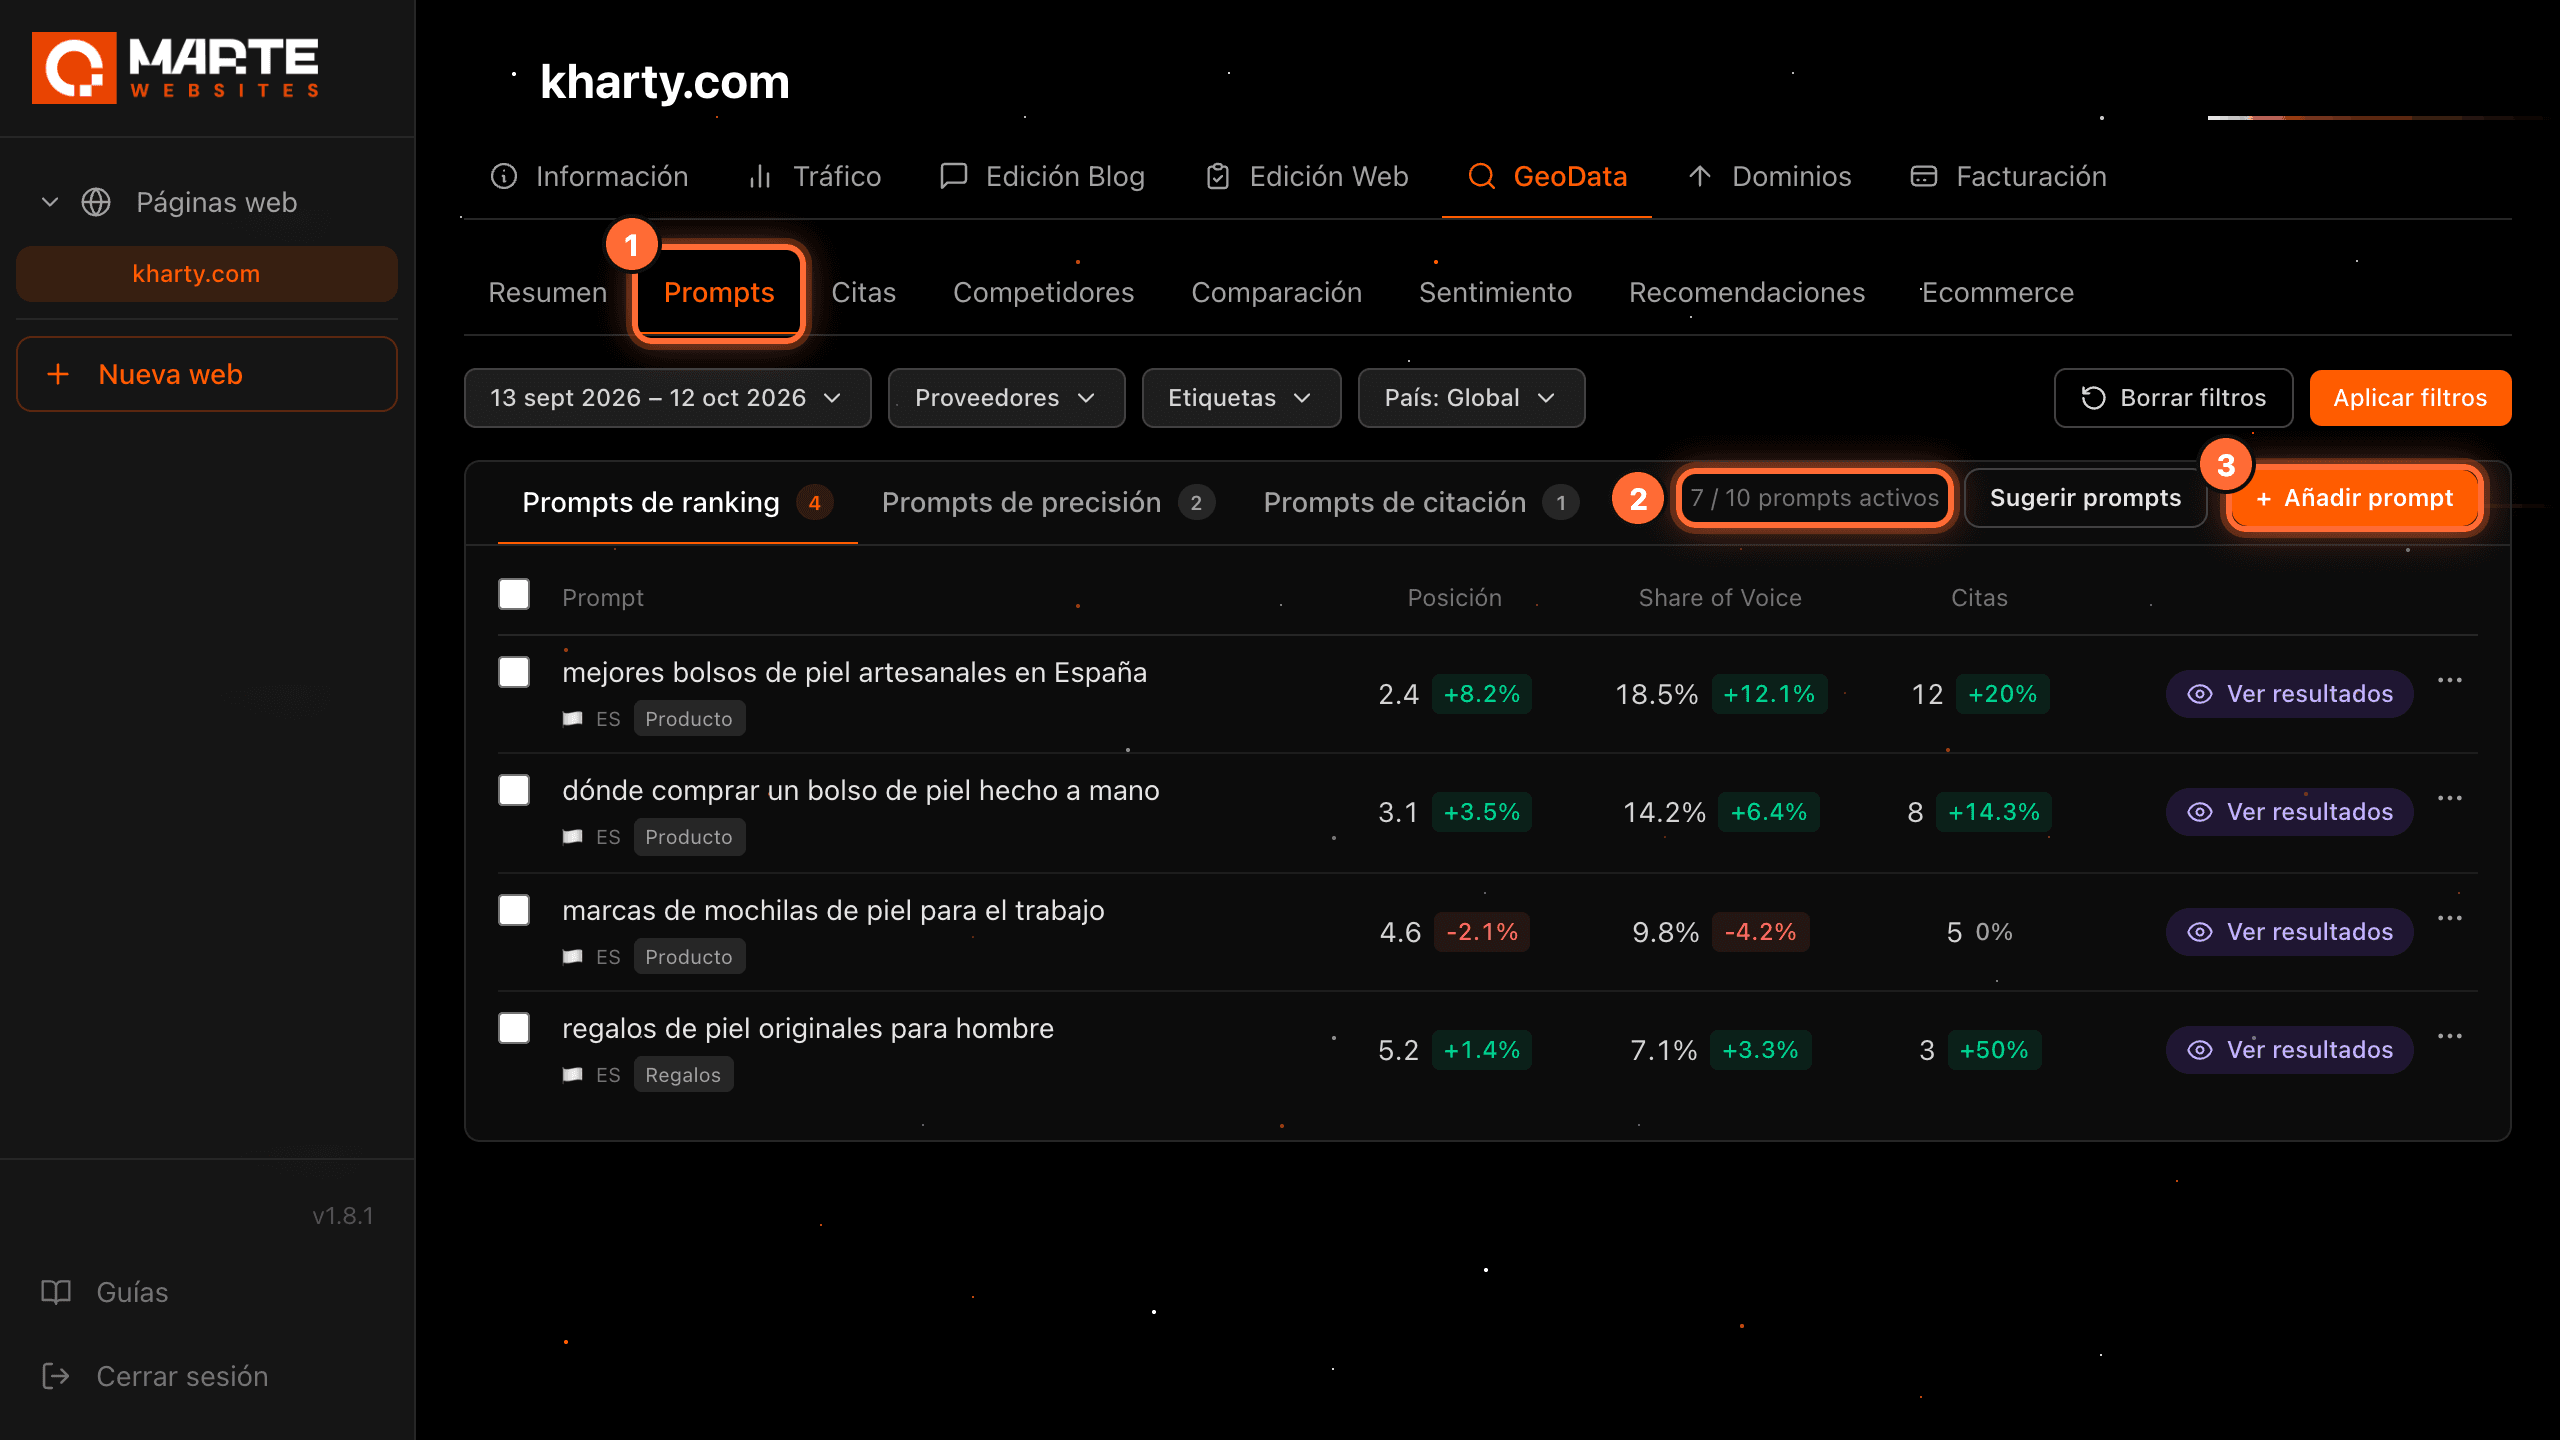Switch to the Competidores sub-tab
Screen dimensions: 2560x1440
(x=1043, y=292)
